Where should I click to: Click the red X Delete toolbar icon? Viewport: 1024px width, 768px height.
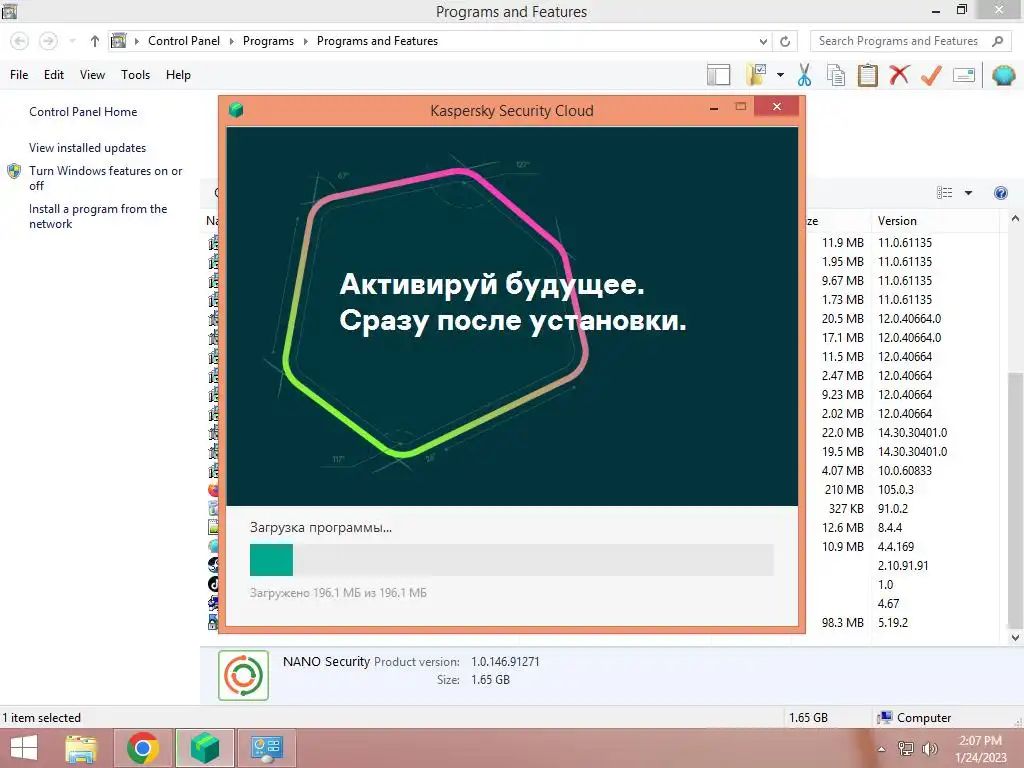pyautogui.click(x=899, y=74)
